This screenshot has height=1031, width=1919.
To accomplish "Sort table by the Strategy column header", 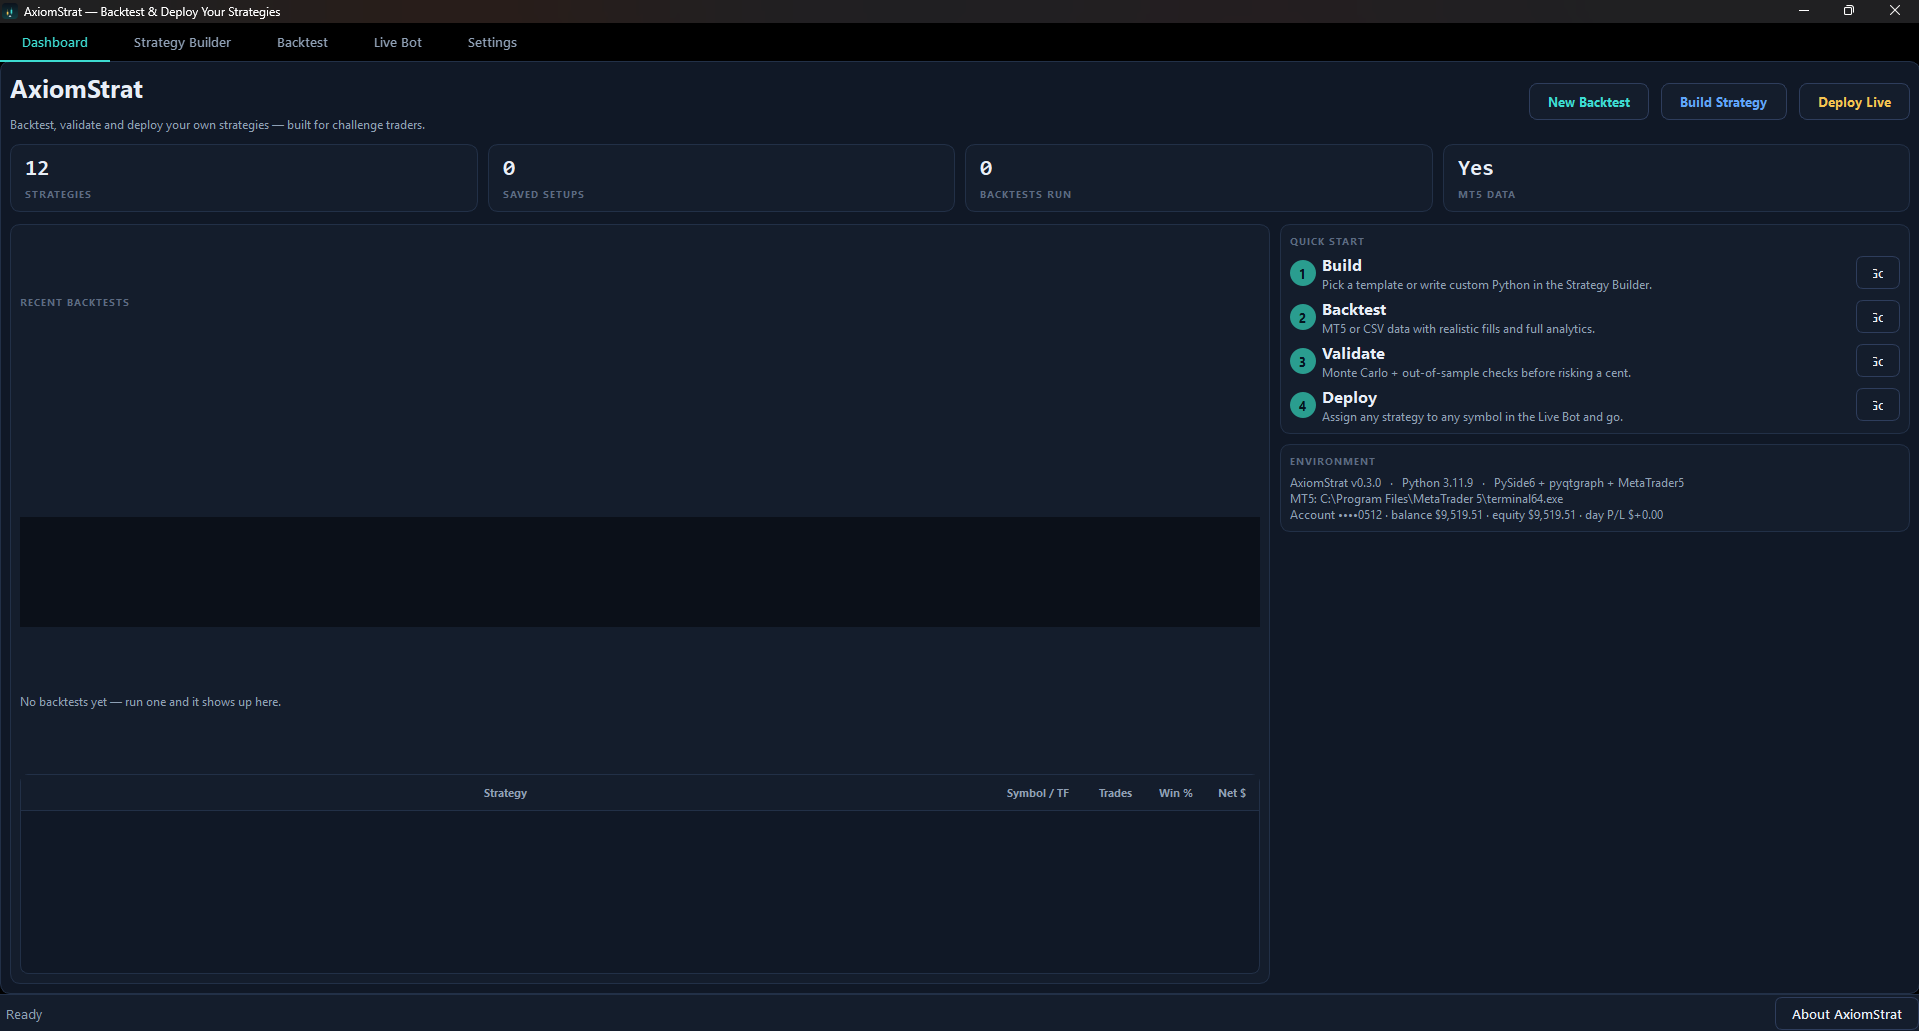I will pyautogui.click(x=505, y=793).
